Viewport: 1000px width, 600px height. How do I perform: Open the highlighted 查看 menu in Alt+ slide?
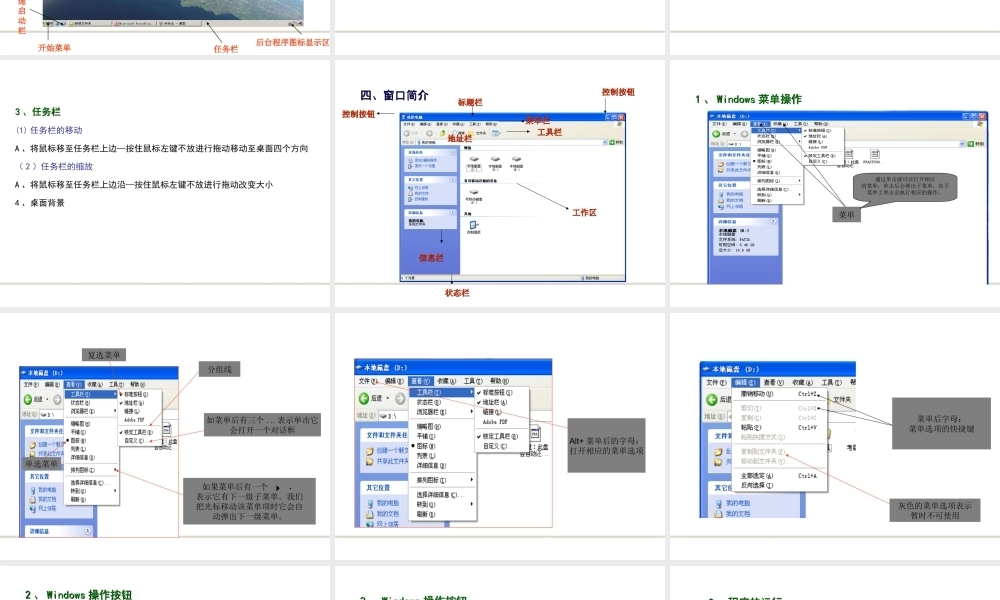[420, 381]
